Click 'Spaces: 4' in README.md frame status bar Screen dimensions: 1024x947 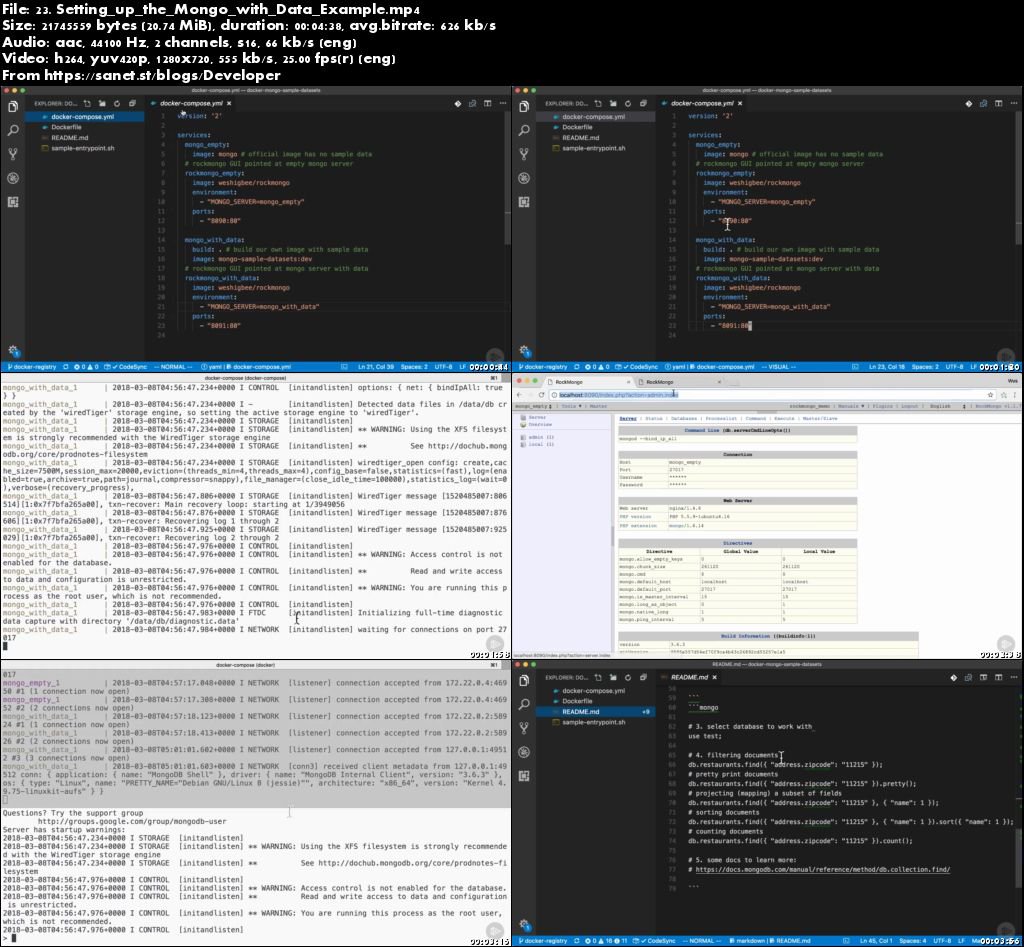(912, 941)
